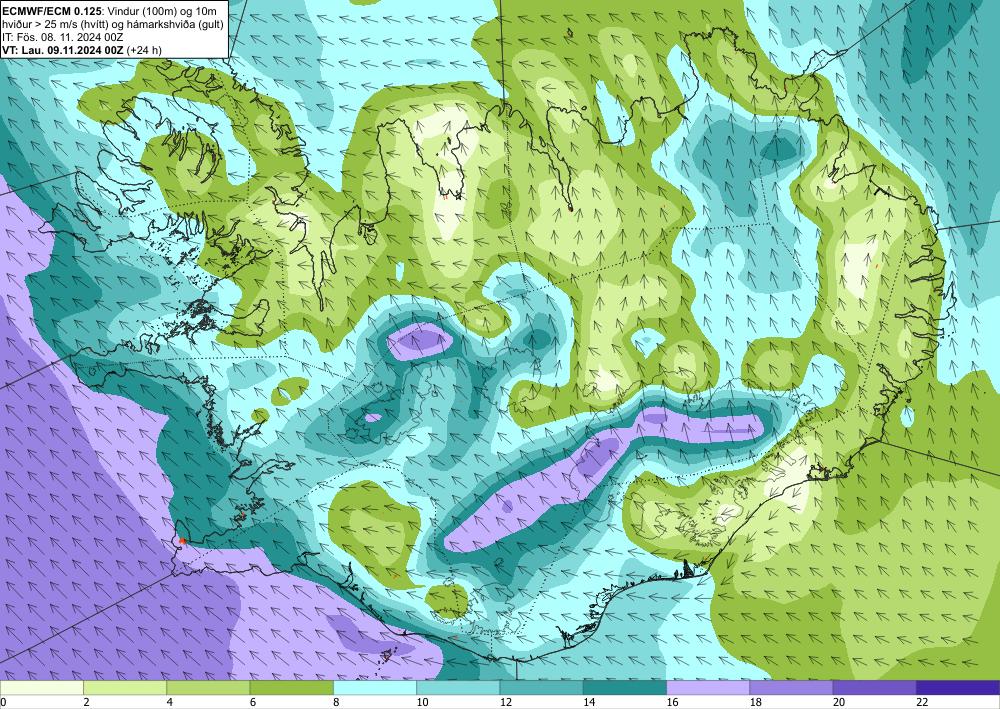The image size is (1000, 709).
Task: Click the legend scale label "10"
Action: pos(423,703)
